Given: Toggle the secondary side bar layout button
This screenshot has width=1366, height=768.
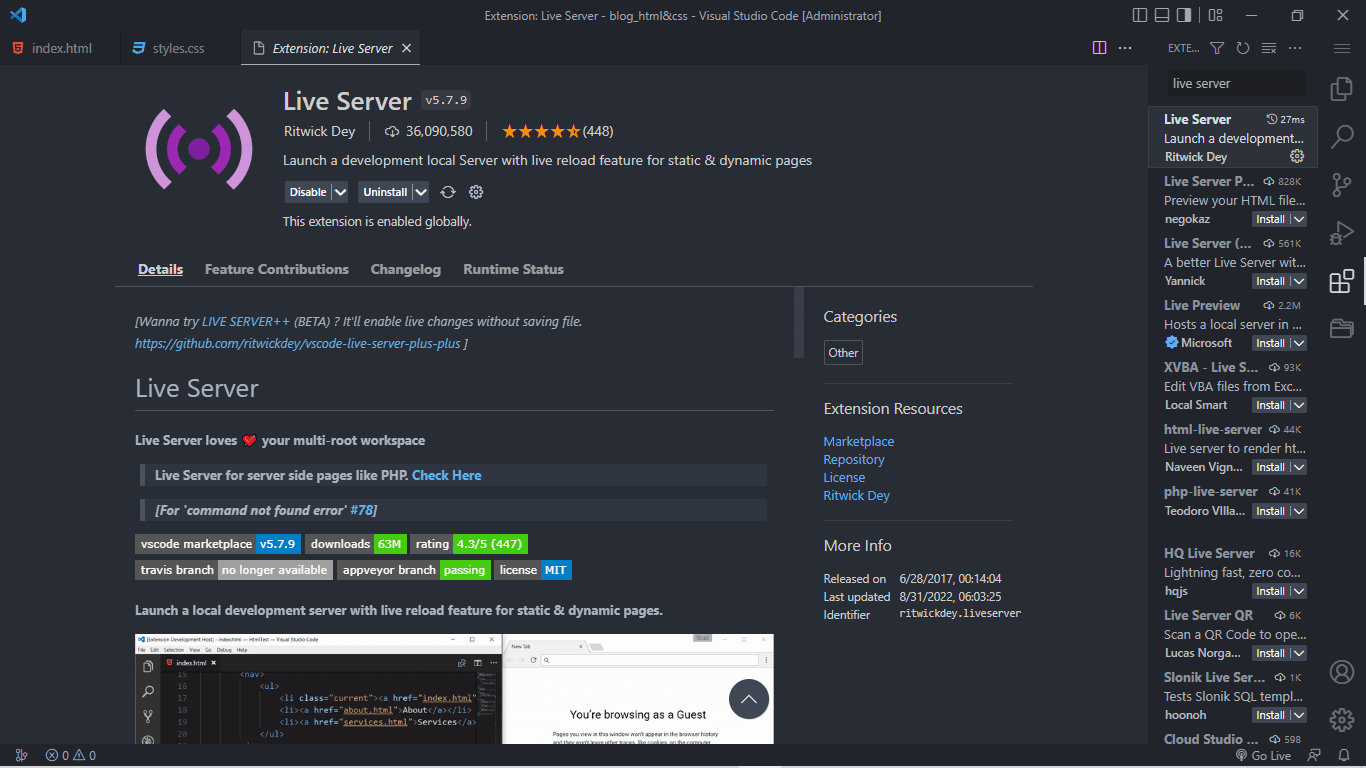Looking at the screenshot, I should [x=1184, y=15].
